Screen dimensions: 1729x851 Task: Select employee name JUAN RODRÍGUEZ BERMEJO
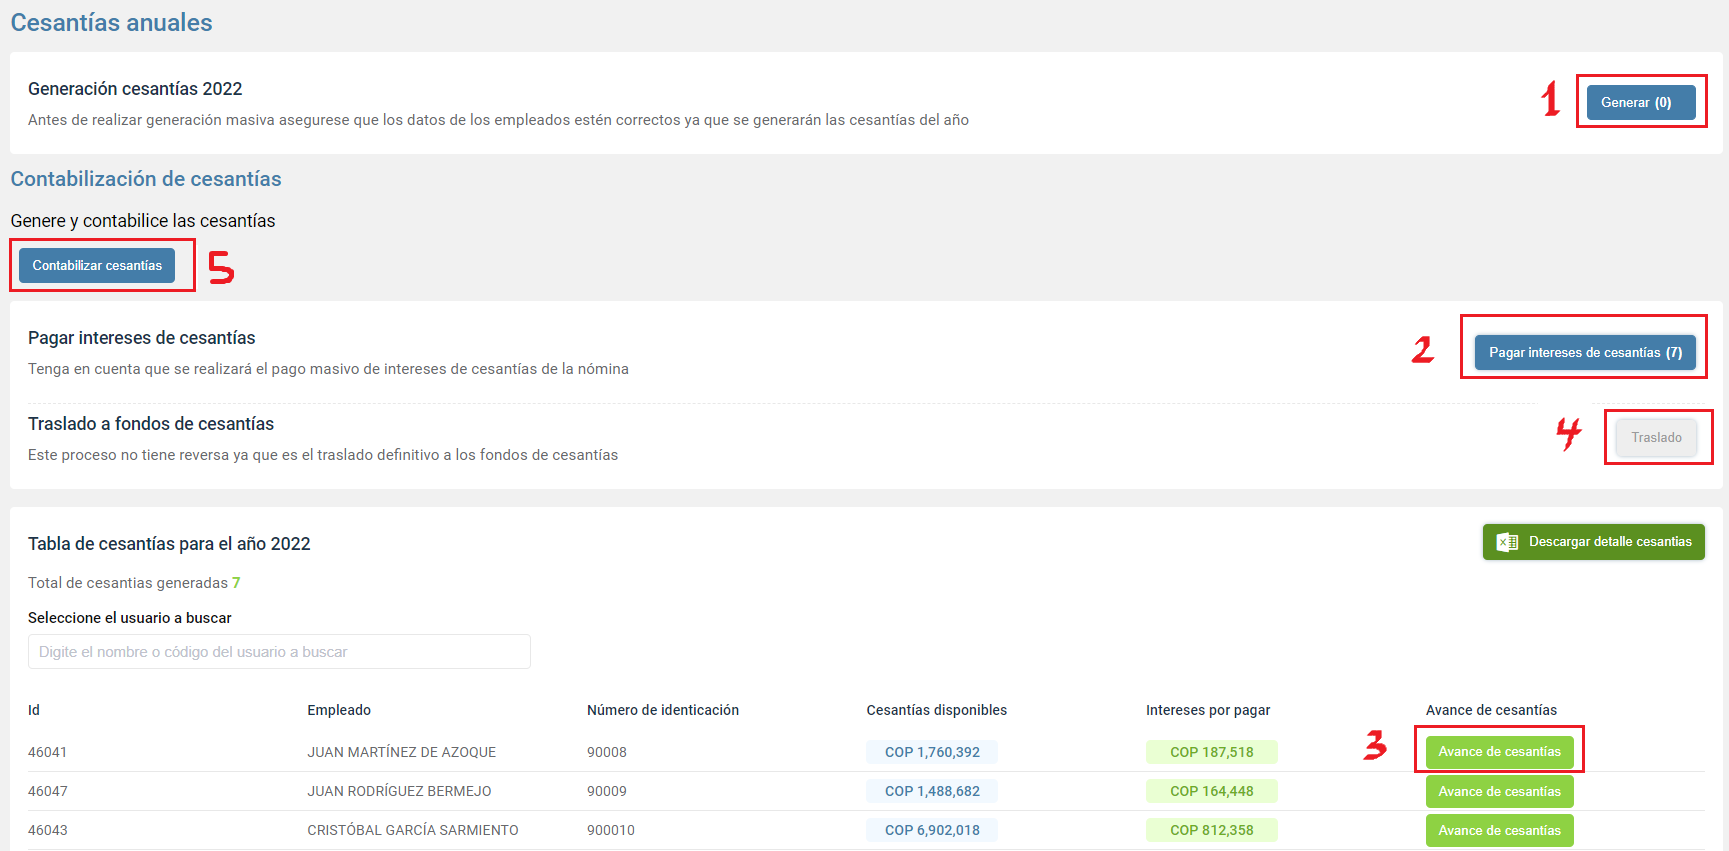pos(399,791)
